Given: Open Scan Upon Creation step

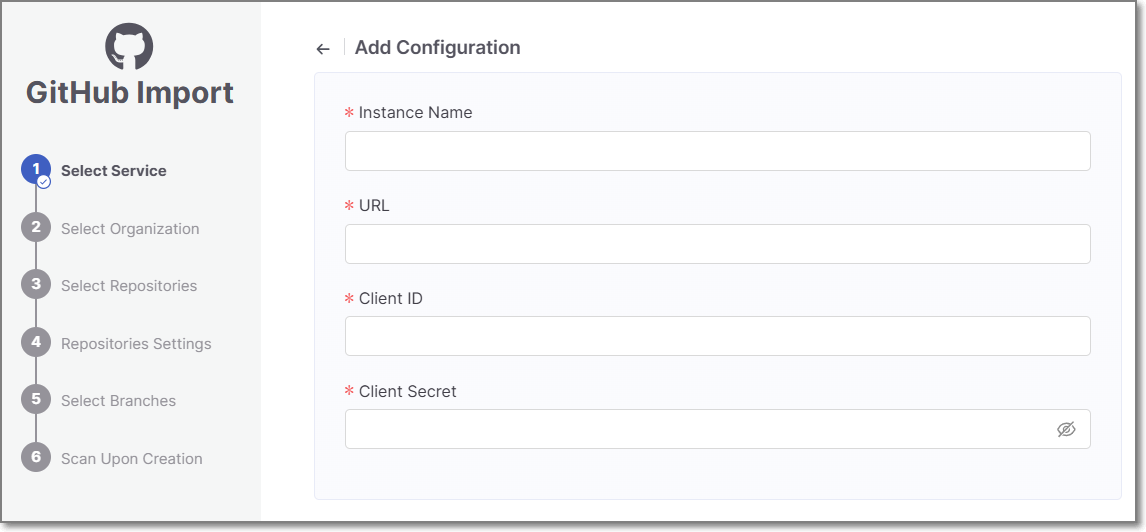Looking at the screenshot, I should [132, 459].
